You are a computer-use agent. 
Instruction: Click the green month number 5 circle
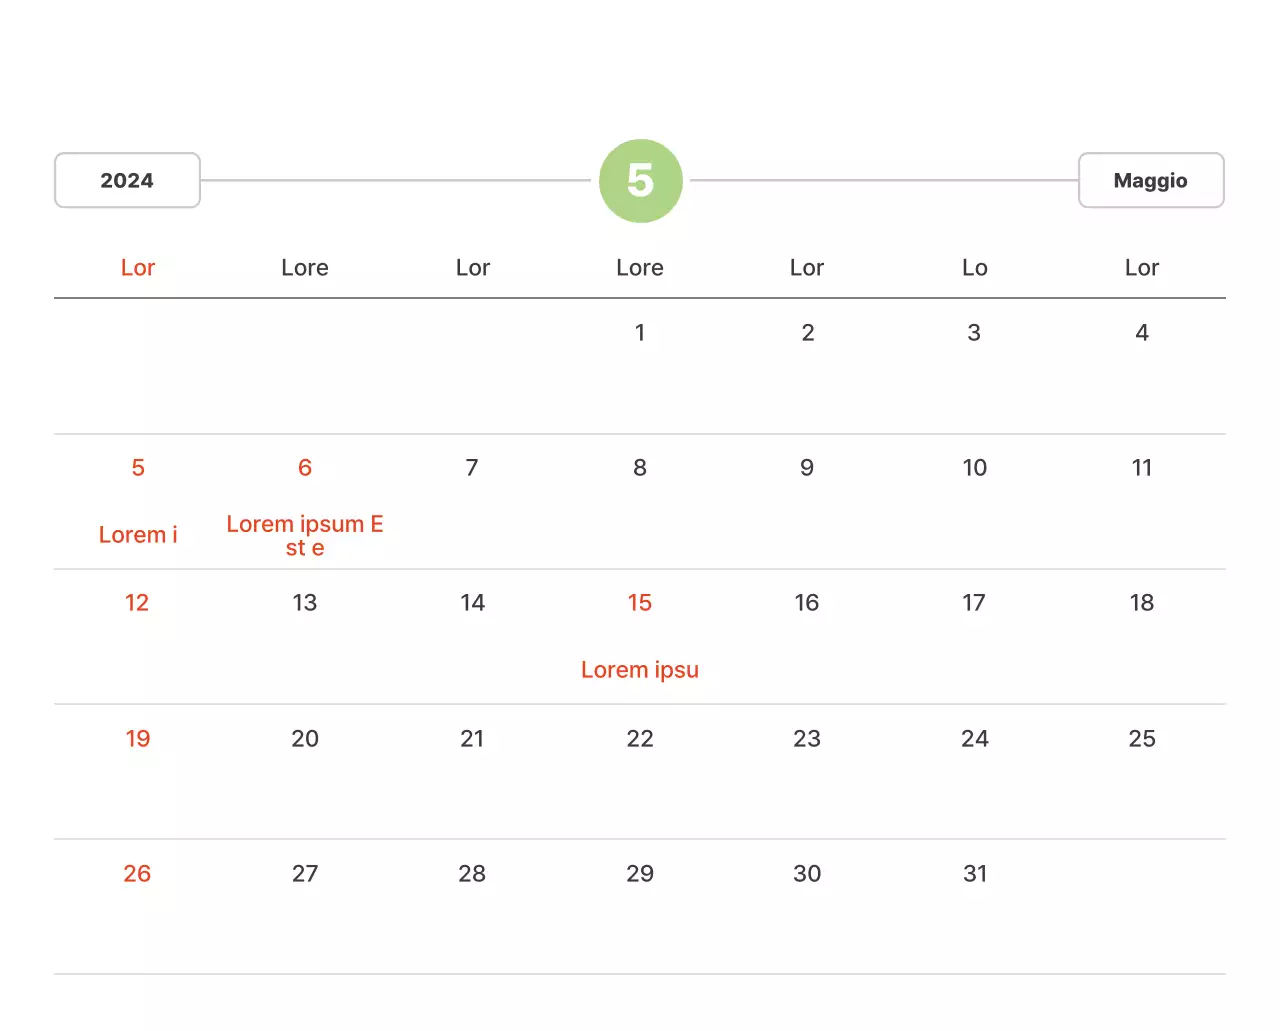[x=640, y=181]
